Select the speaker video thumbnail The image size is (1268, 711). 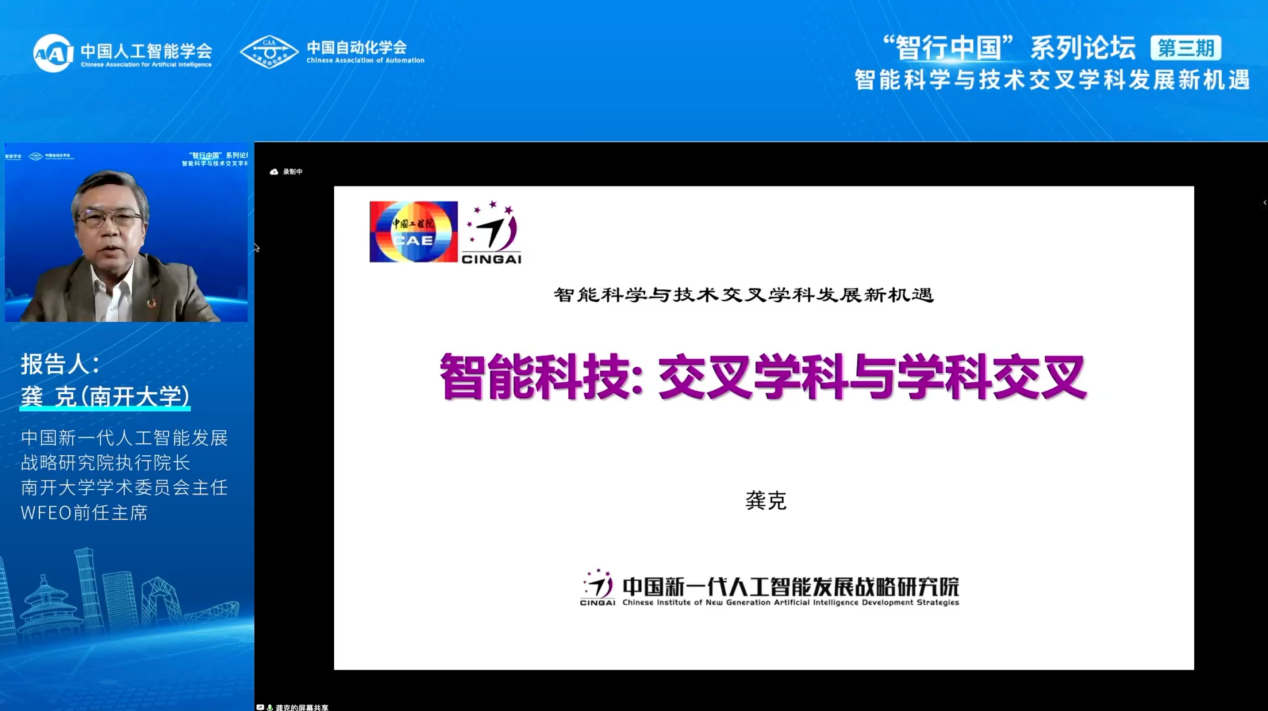[126, 233]
